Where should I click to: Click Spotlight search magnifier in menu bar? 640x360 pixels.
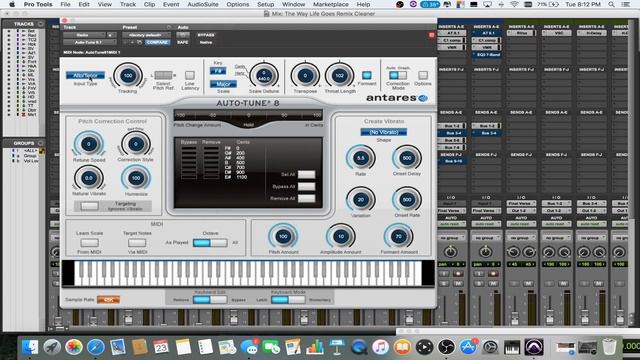tap(611, 4)
